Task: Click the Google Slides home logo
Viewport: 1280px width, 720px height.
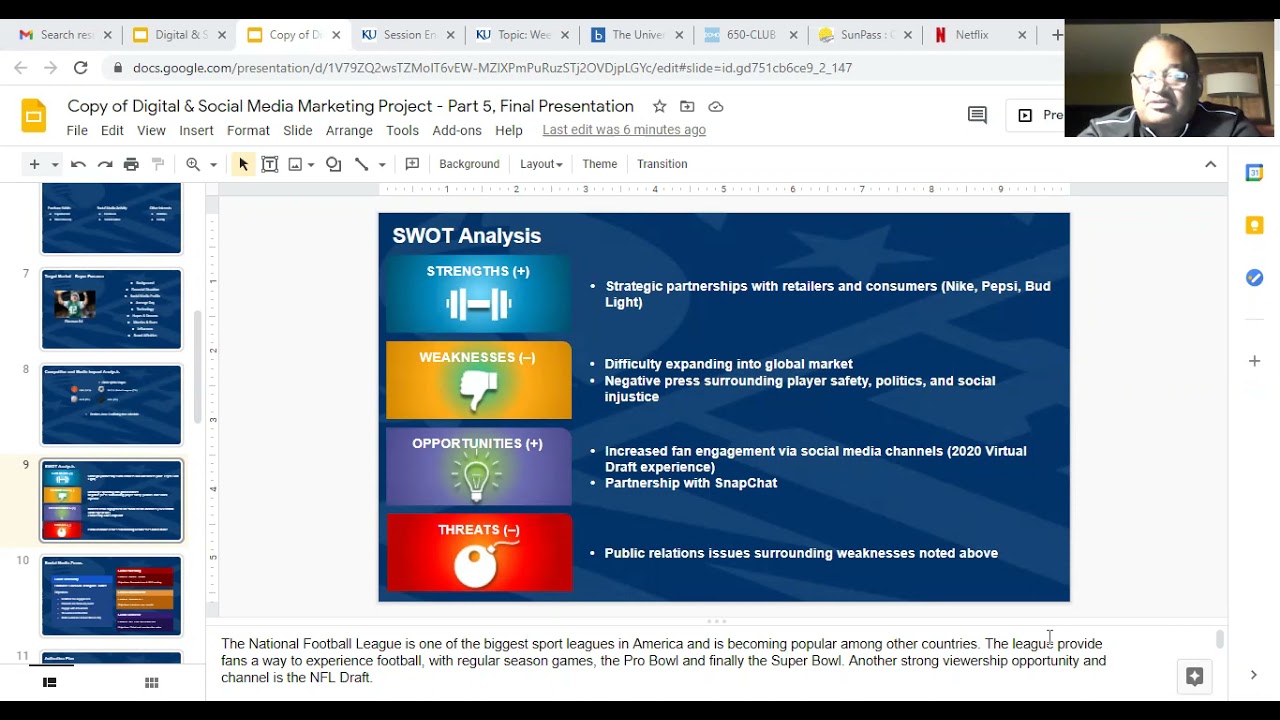Action: 34,116
